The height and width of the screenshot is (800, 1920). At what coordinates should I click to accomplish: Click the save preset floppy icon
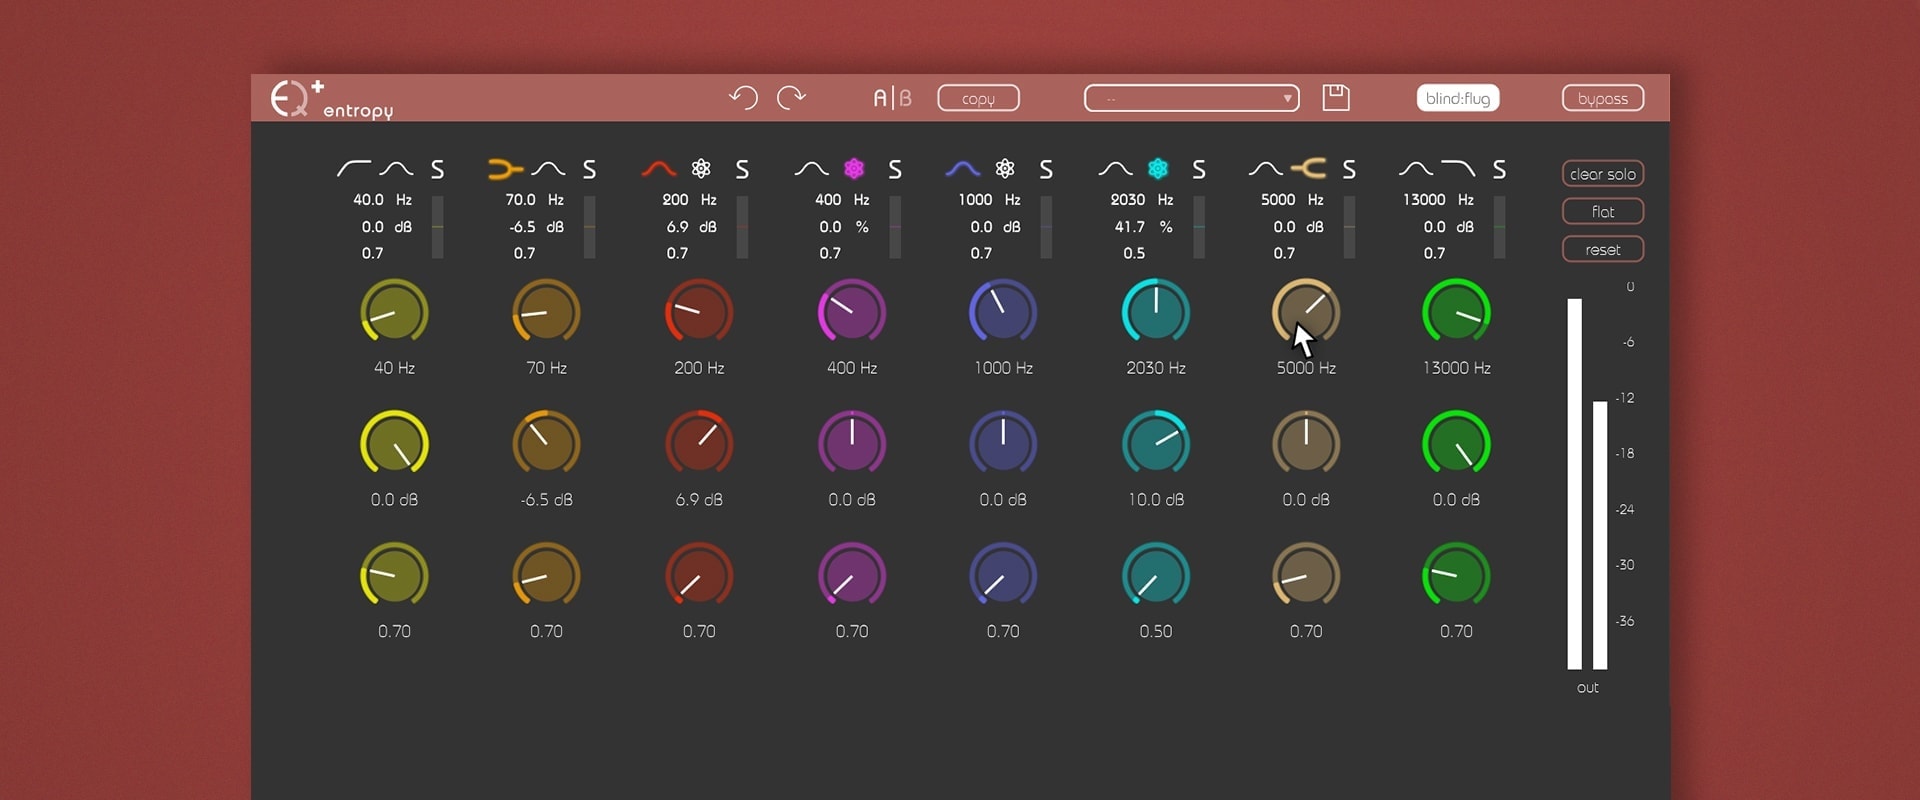click(1336, 97)
